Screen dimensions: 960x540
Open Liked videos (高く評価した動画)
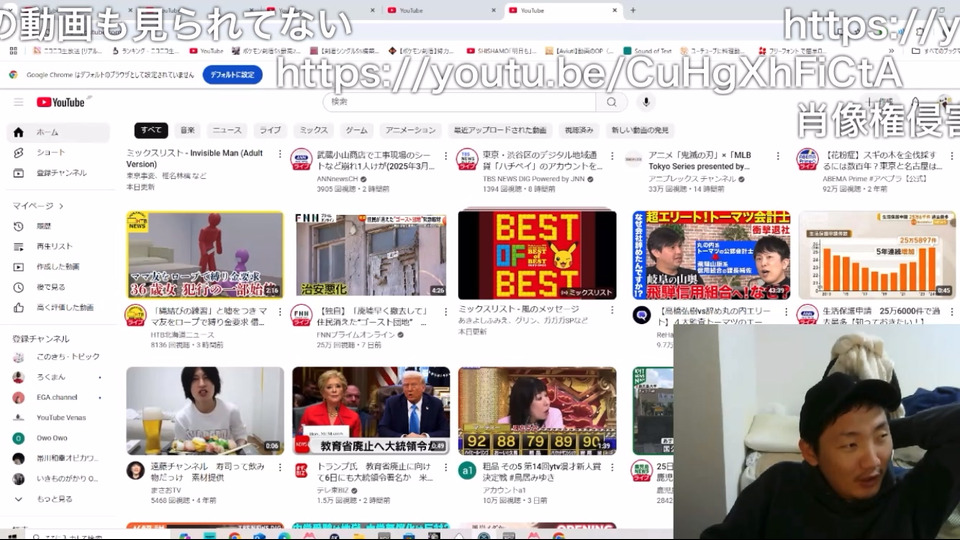[x=58, y=307]
